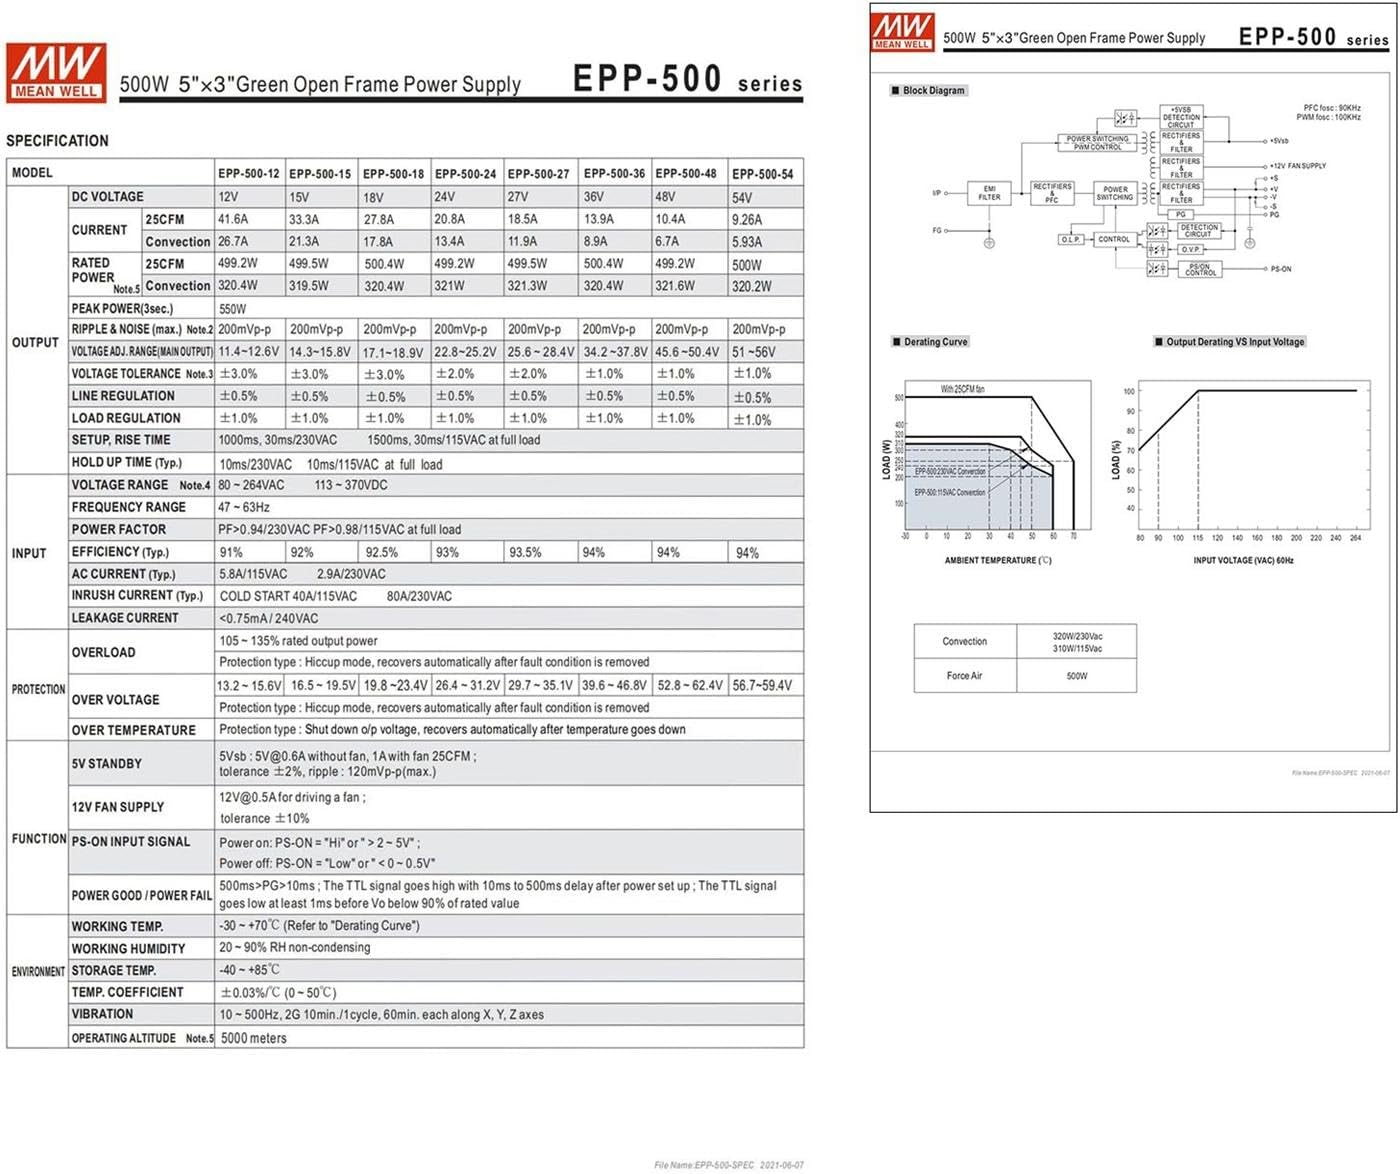The width and height of the screenshot is (1400, 1174).
Task: Click the 'EFFICIENCY (Typ.)' row label
Action: (x=120, y=552)
